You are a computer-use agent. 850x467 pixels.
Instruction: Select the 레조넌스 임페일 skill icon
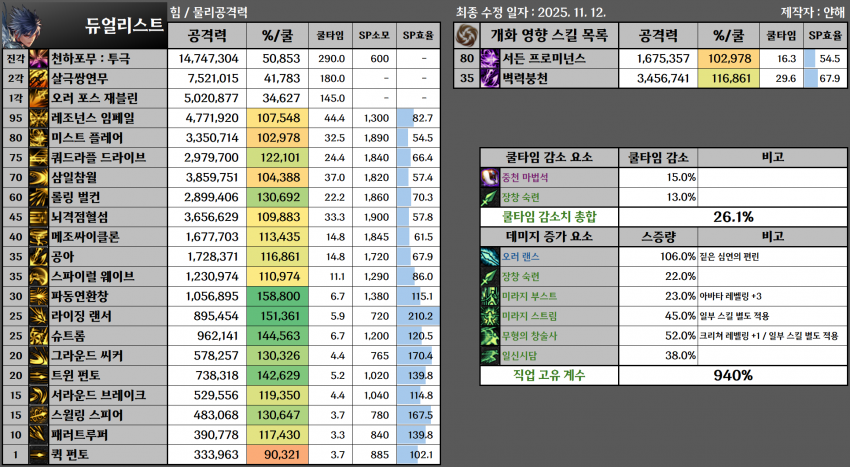point(40,118)
